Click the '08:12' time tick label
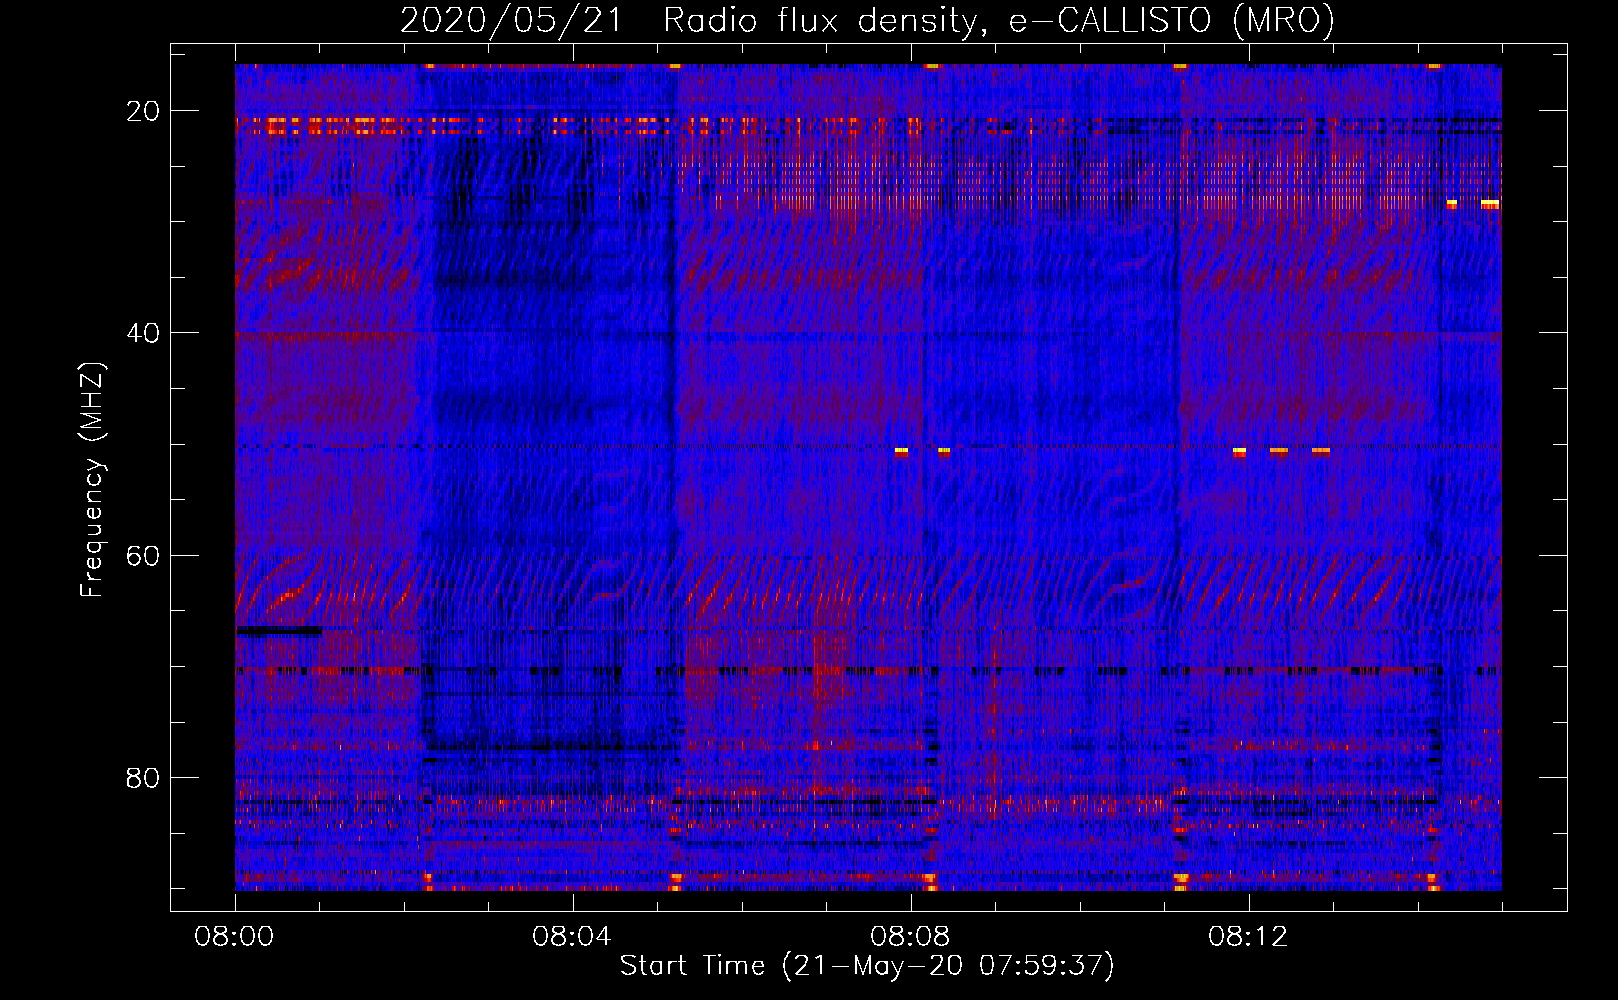 pyautogui.click(x=1249, y=938)
